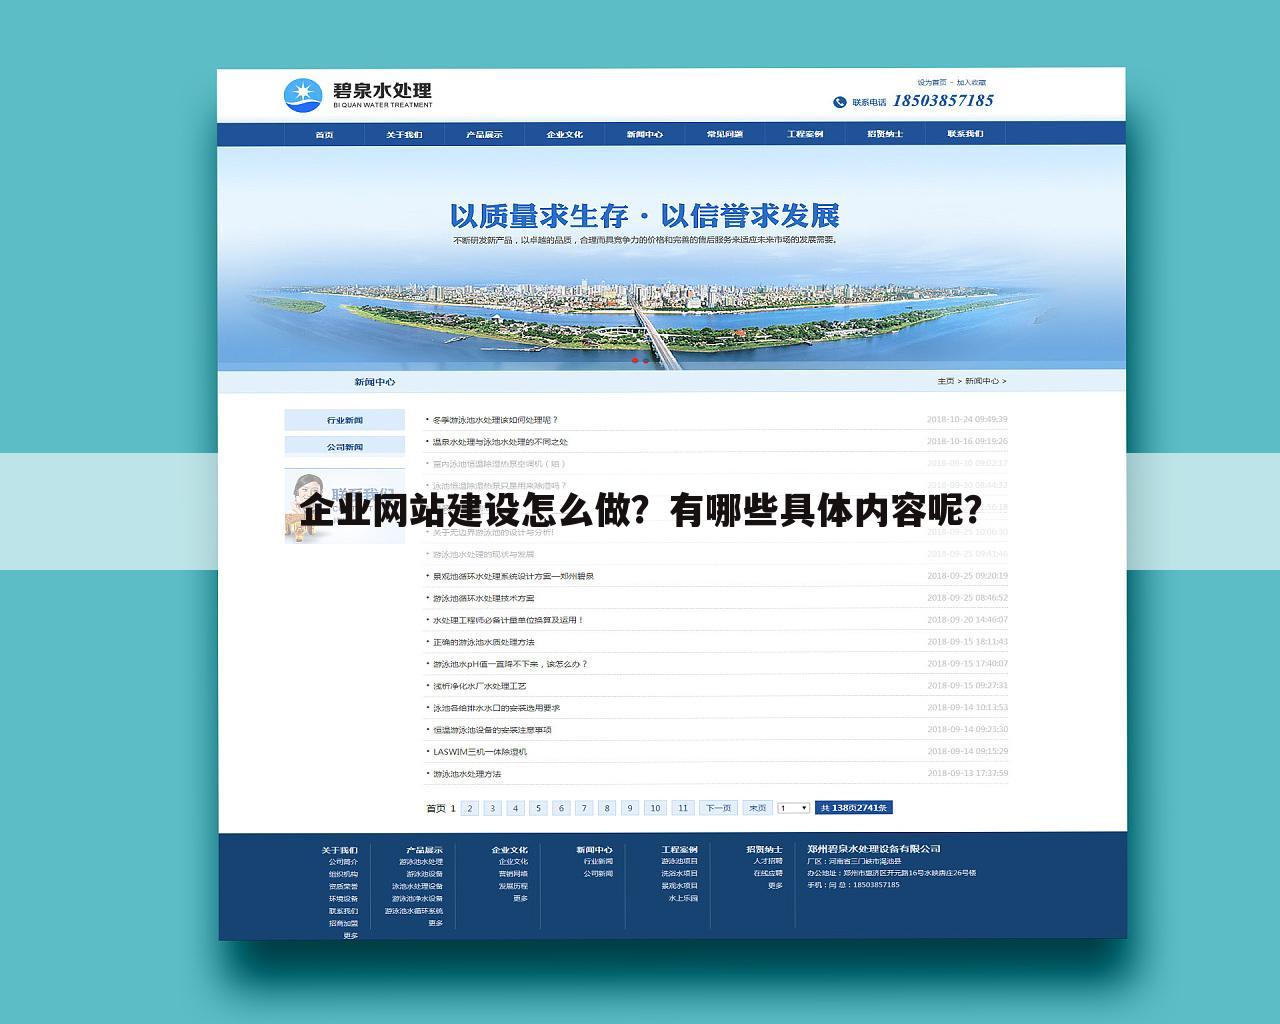
Task: Click the 加入收藏 link at top
Action: click(971, 83)
